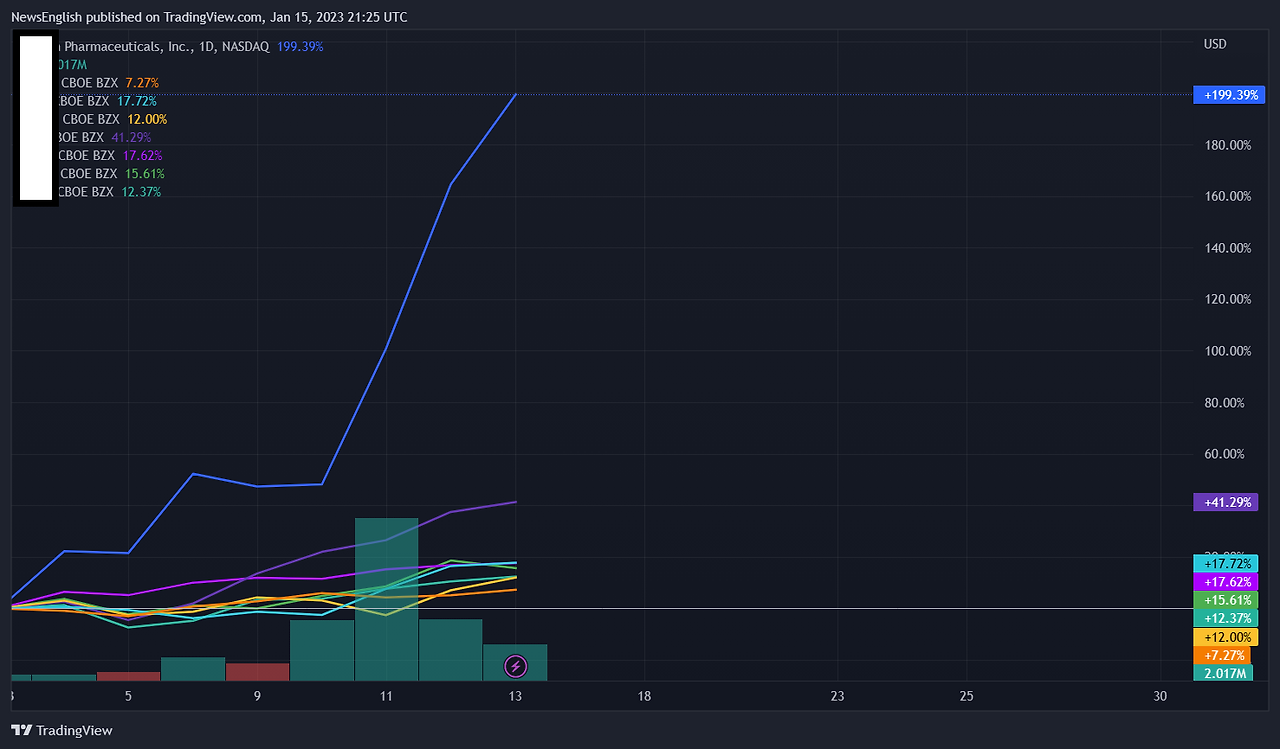Screen dimensions: 1280x749
Task: Click the legend row showing 12.00%
Action: (114, 119)
